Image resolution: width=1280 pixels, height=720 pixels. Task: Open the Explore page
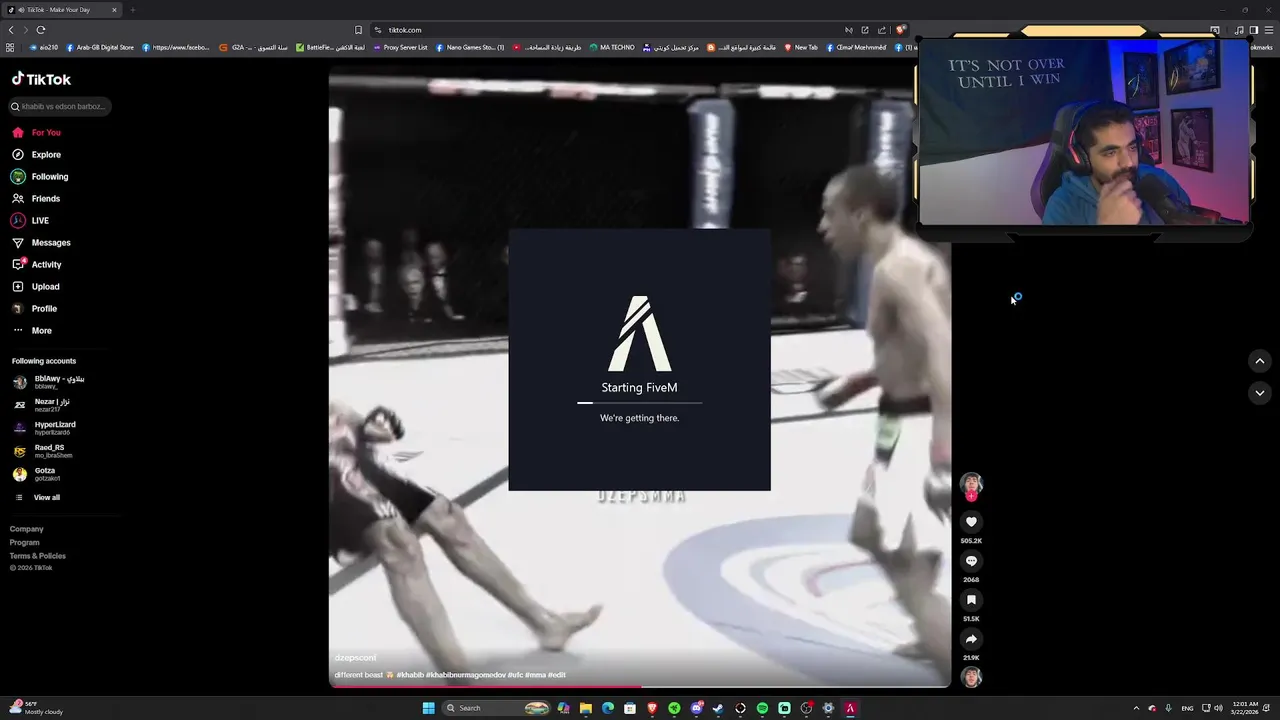36,155
